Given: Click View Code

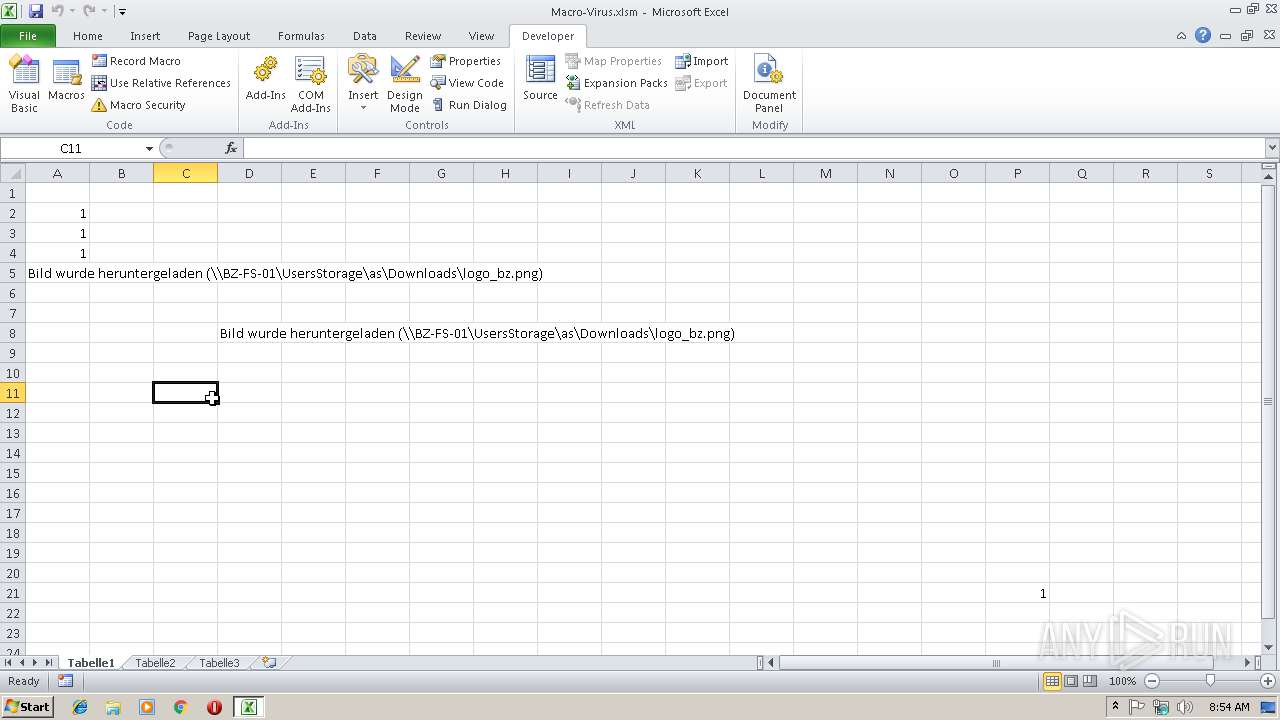Looking at the screenshot, I should tap(467, 83).
